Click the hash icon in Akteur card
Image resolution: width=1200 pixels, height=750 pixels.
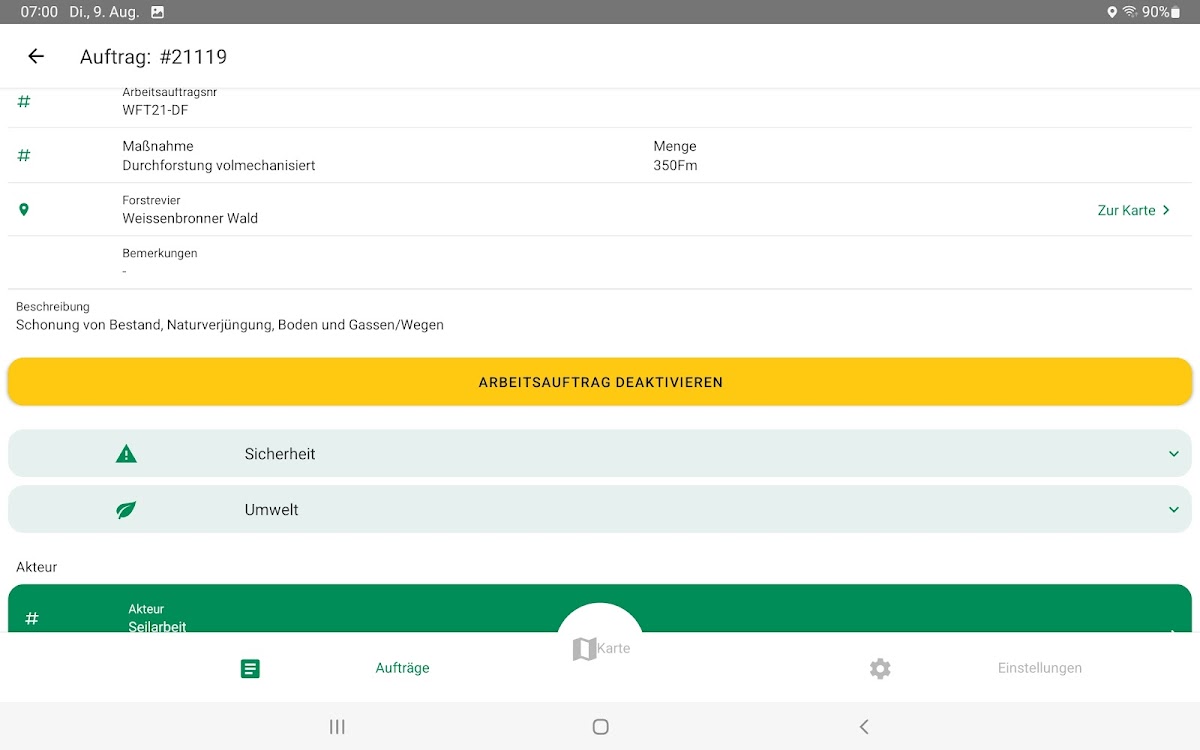click(32, 618)
